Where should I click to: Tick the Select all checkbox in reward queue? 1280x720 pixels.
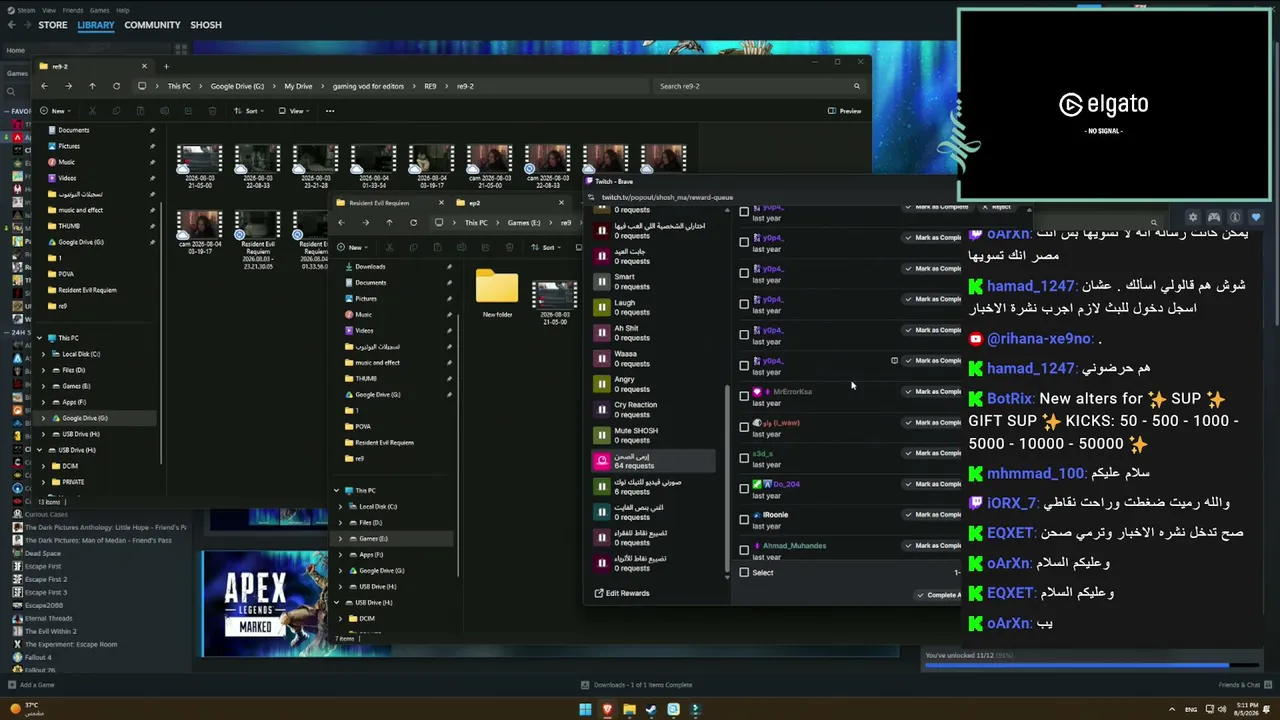744,573
